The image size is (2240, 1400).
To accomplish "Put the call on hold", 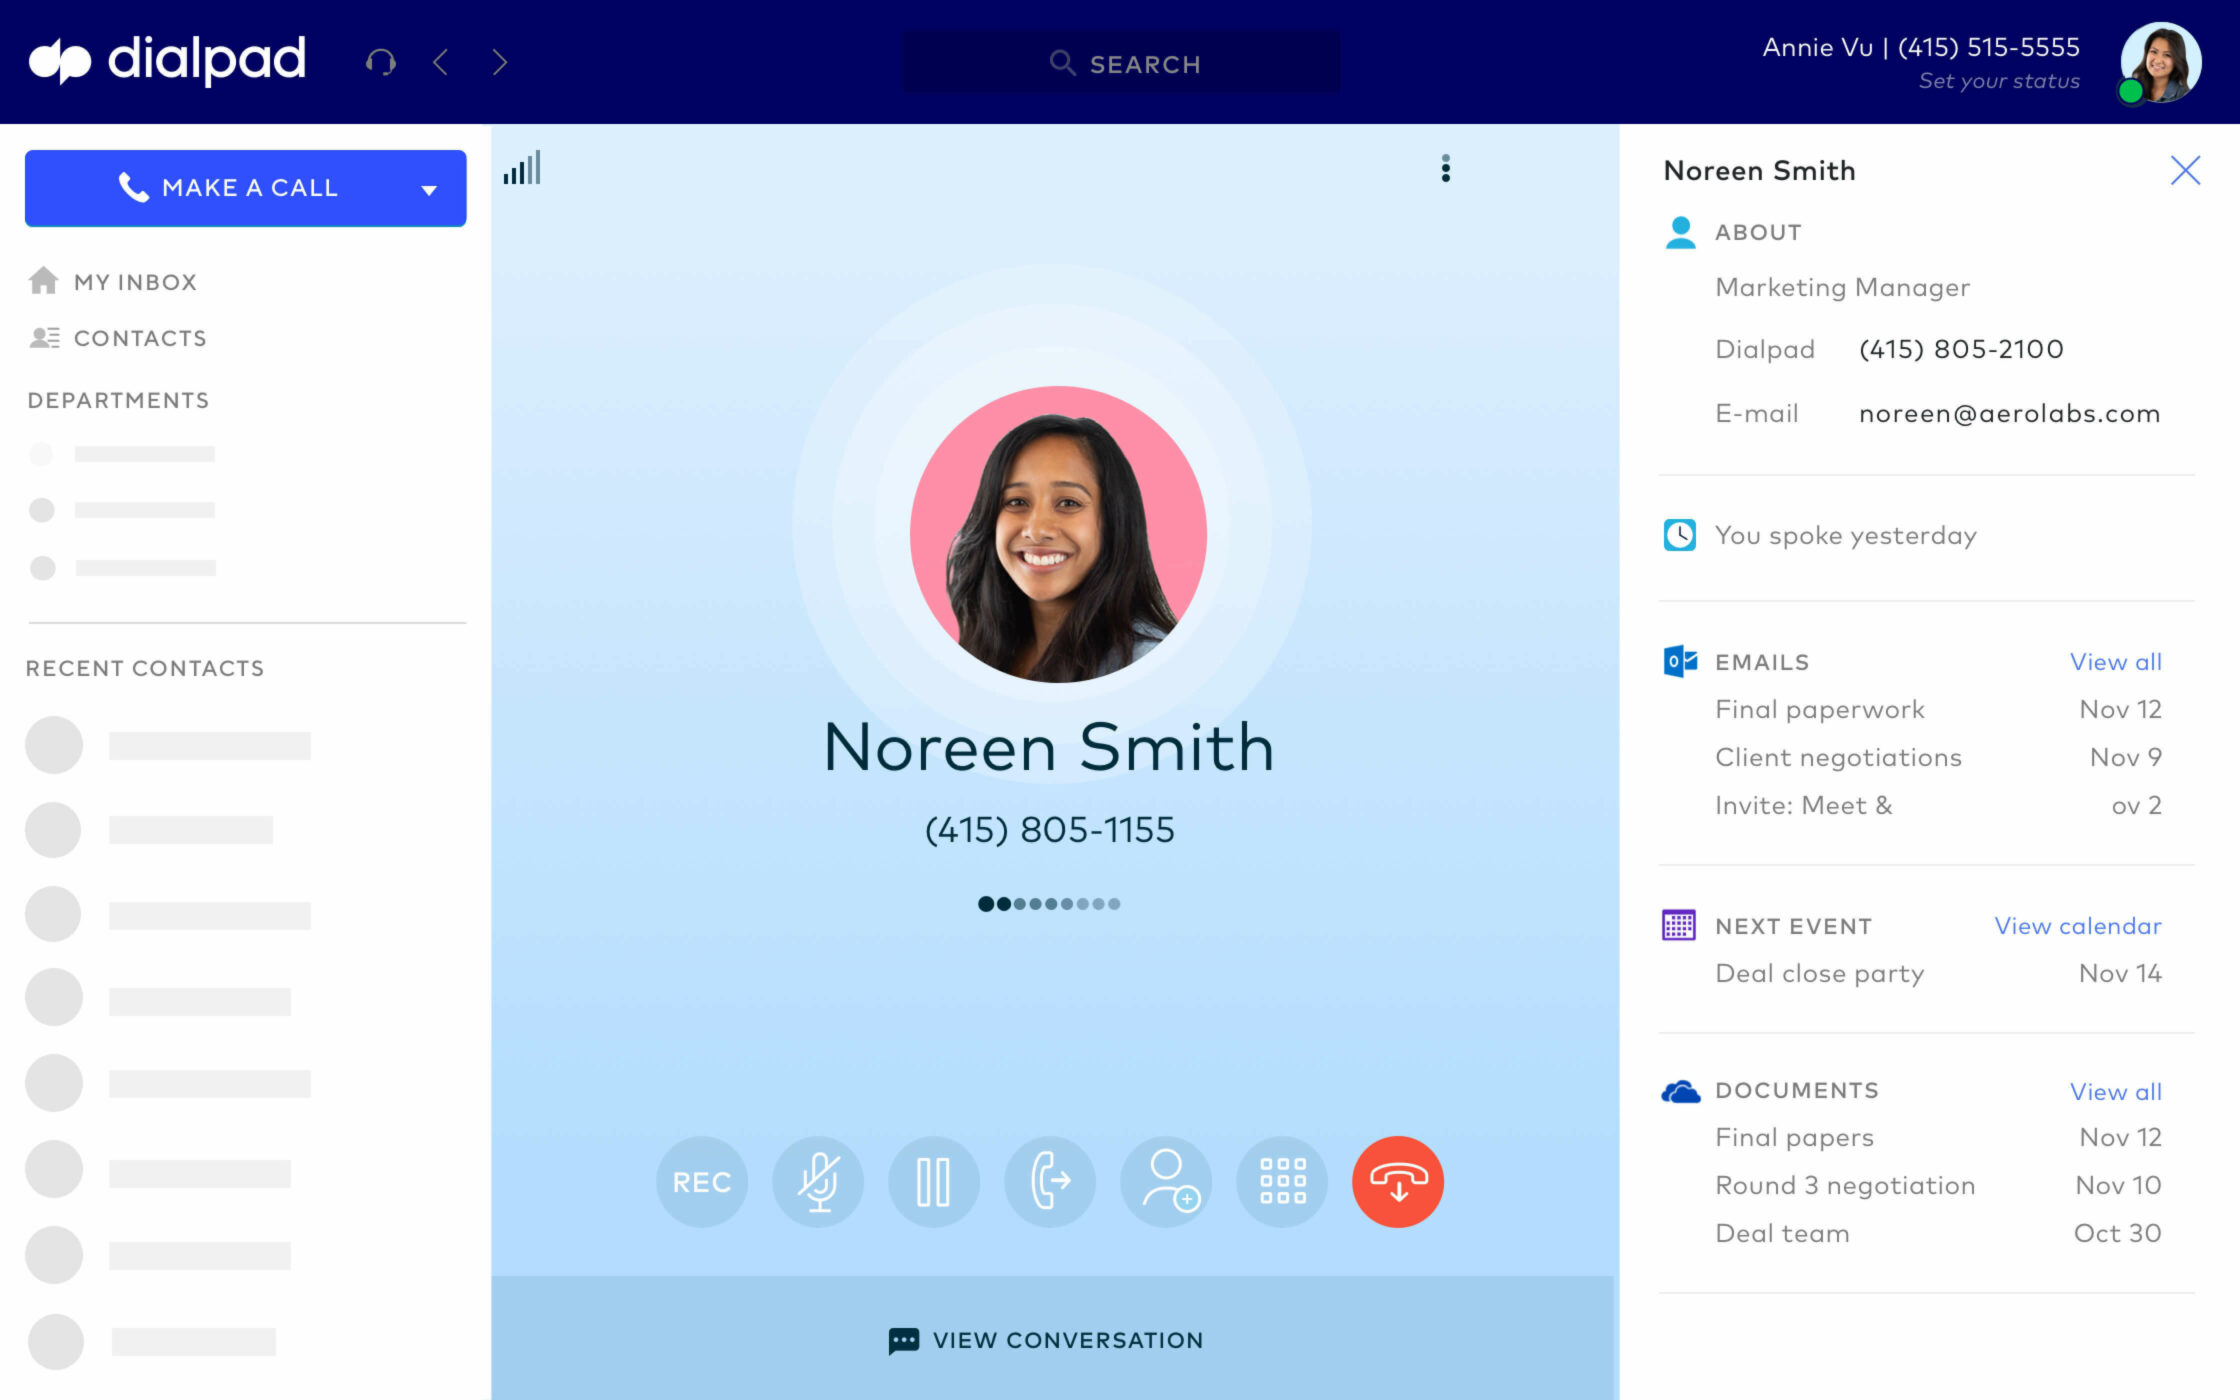I will click(933, 1181).
